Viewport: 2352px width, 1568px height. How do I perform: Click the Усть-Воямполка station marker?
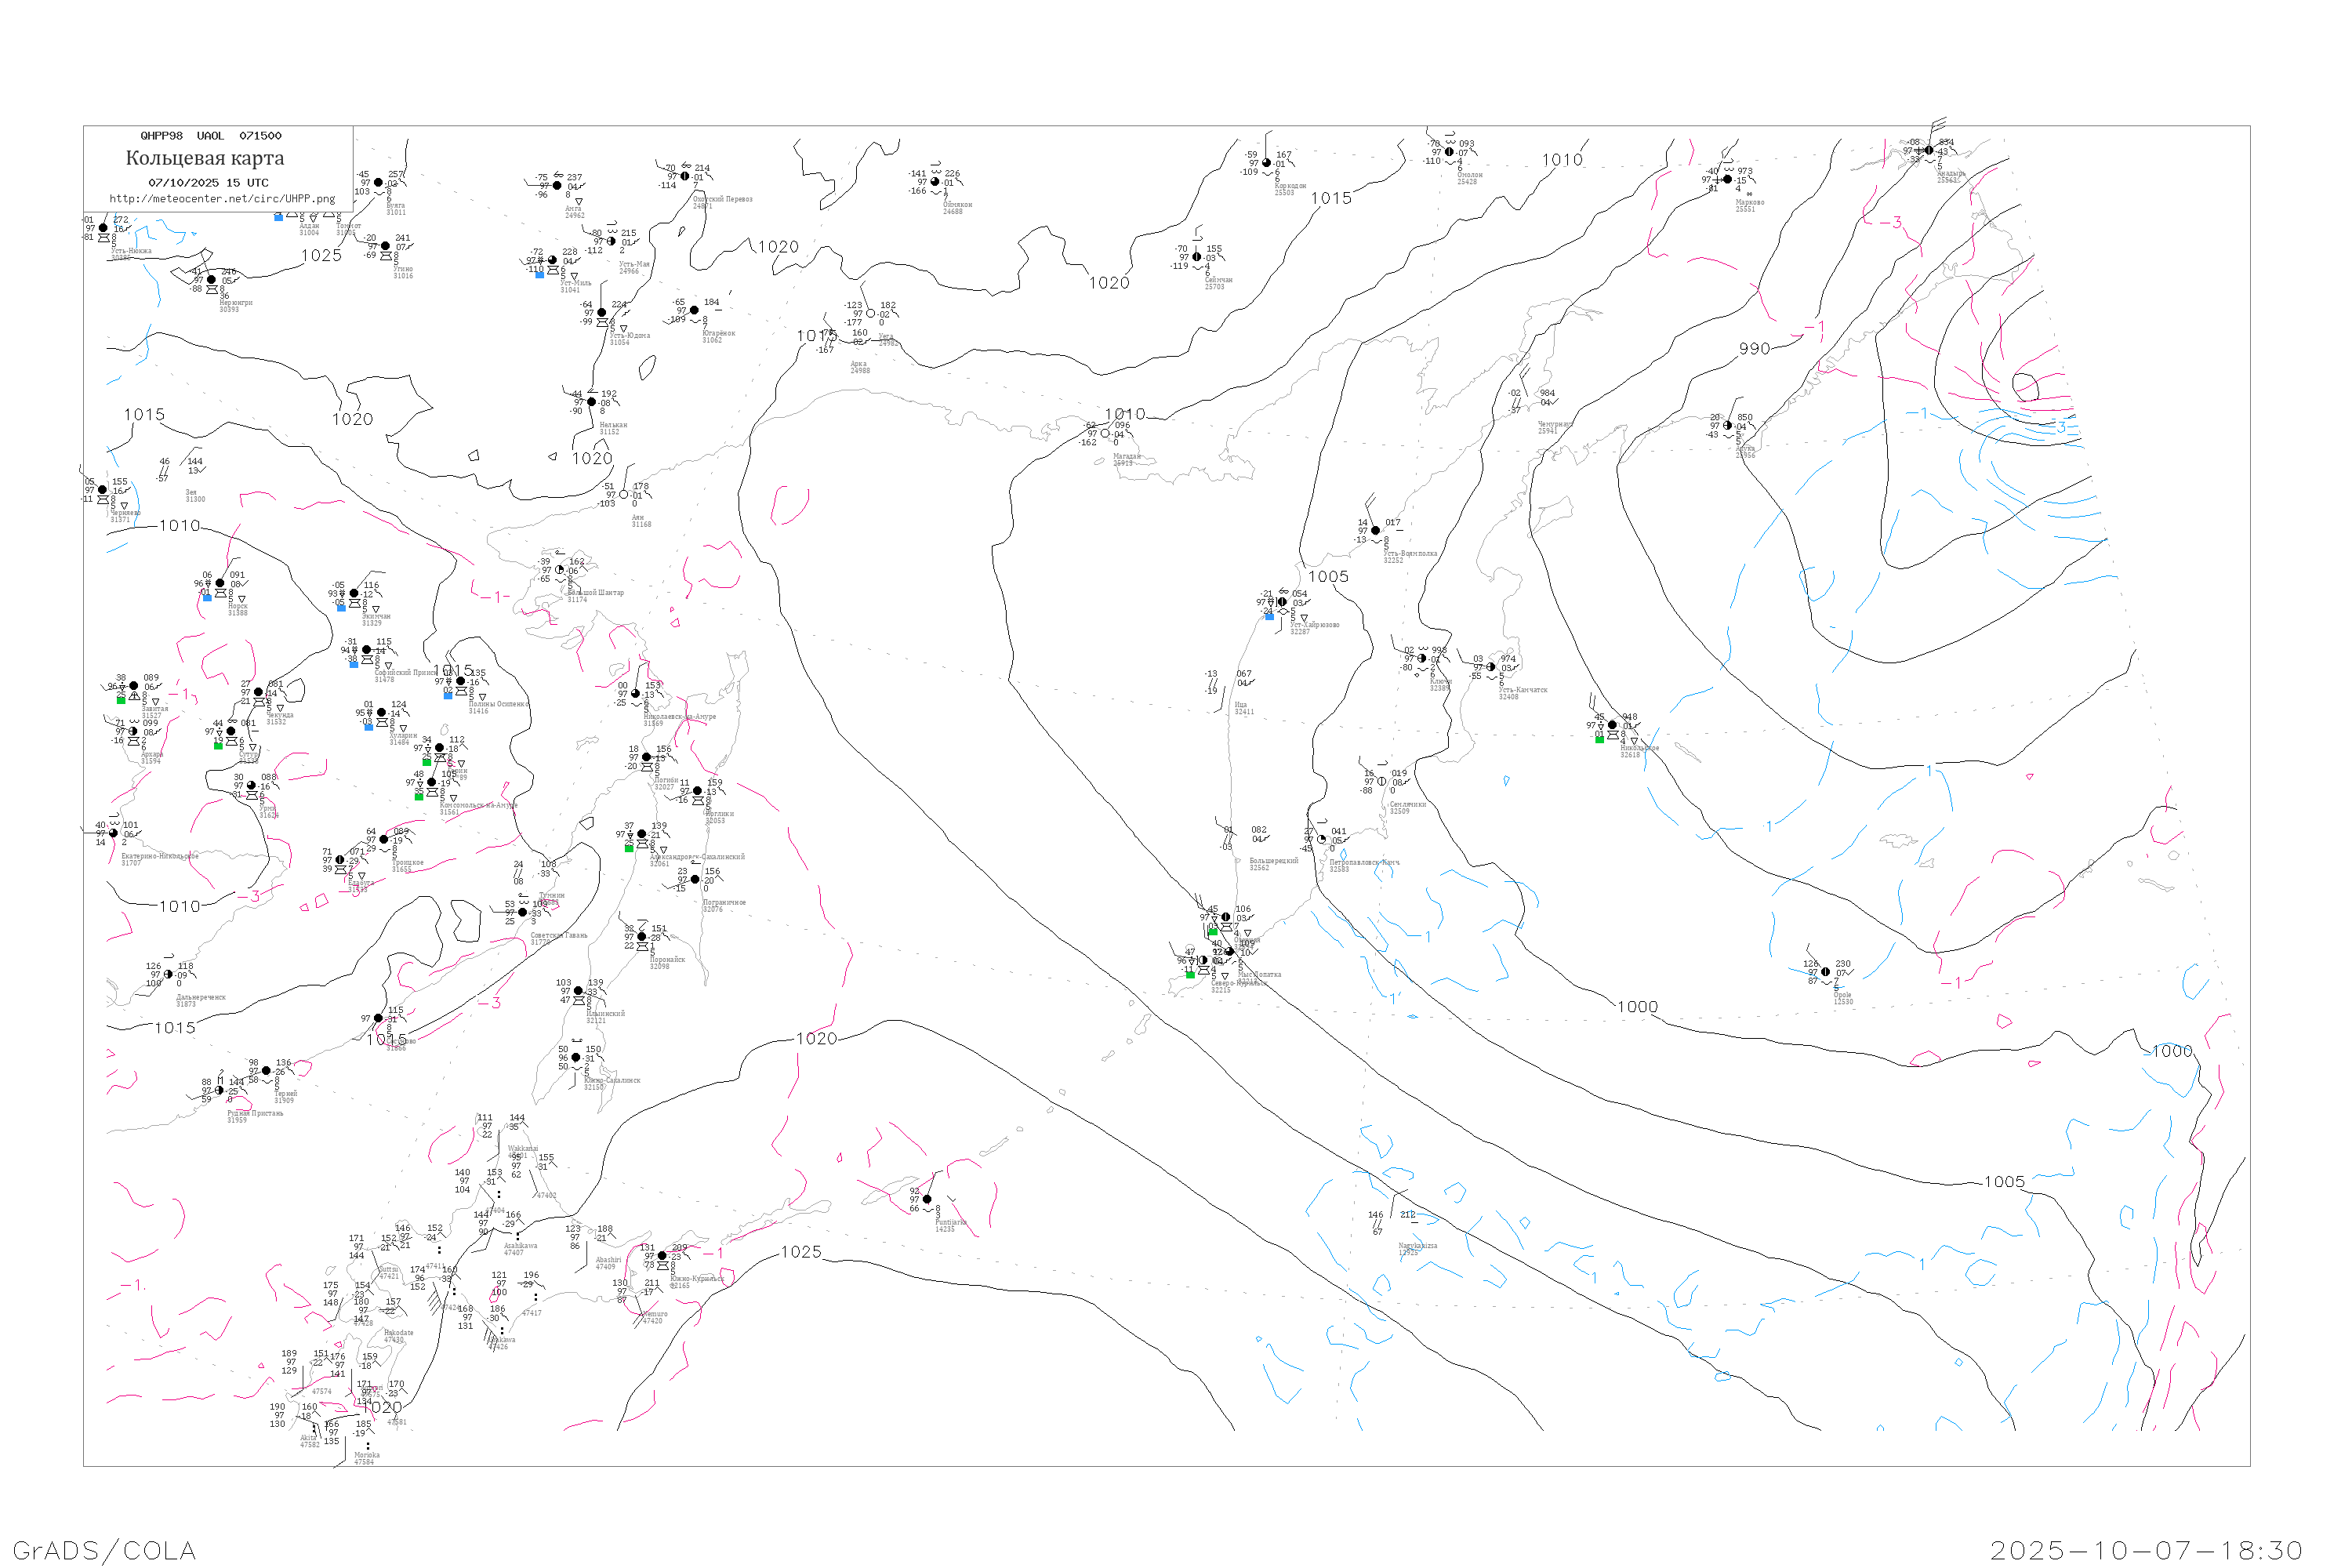click(1375, 531)
